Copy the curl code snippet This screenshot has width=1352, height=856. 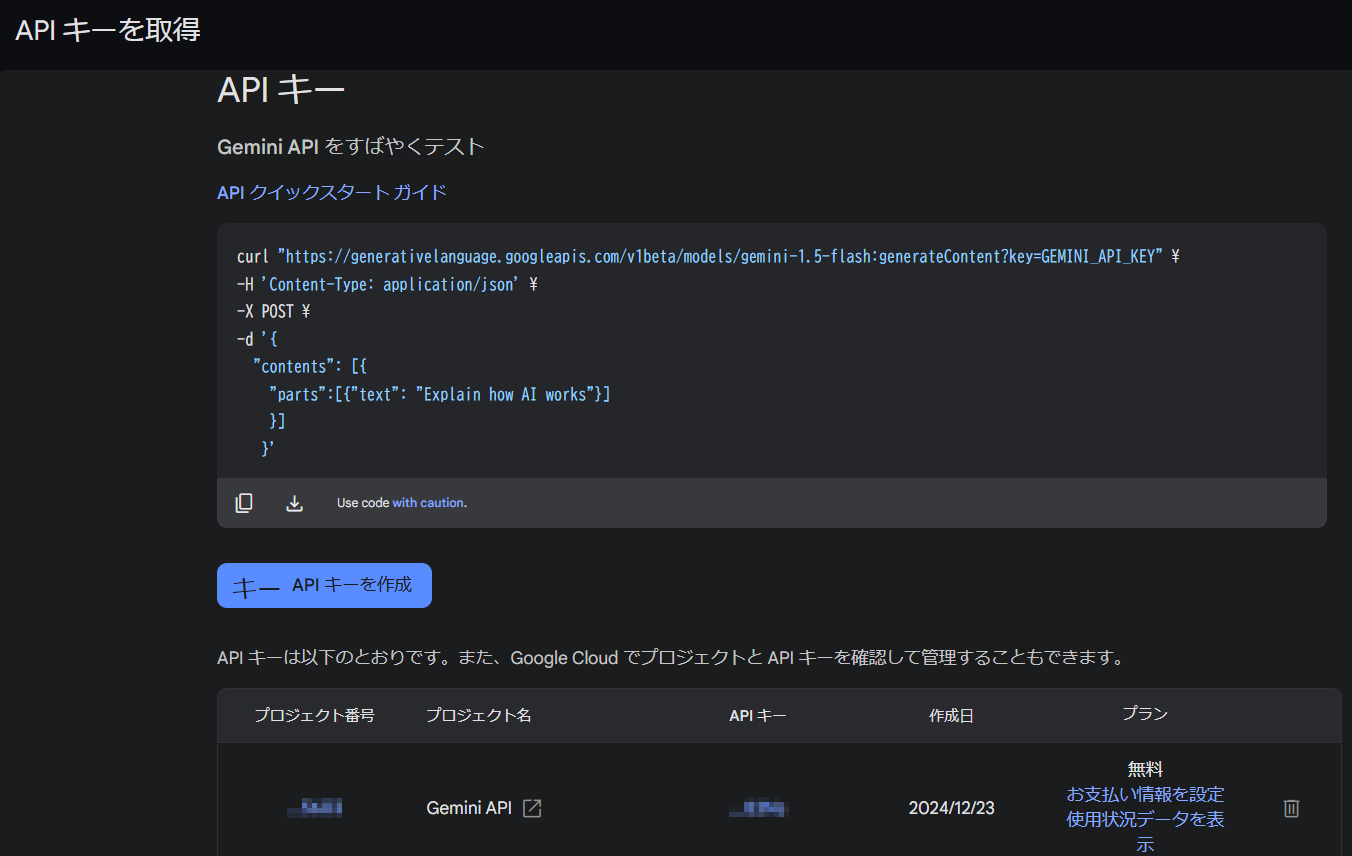[x=244, y=503]
